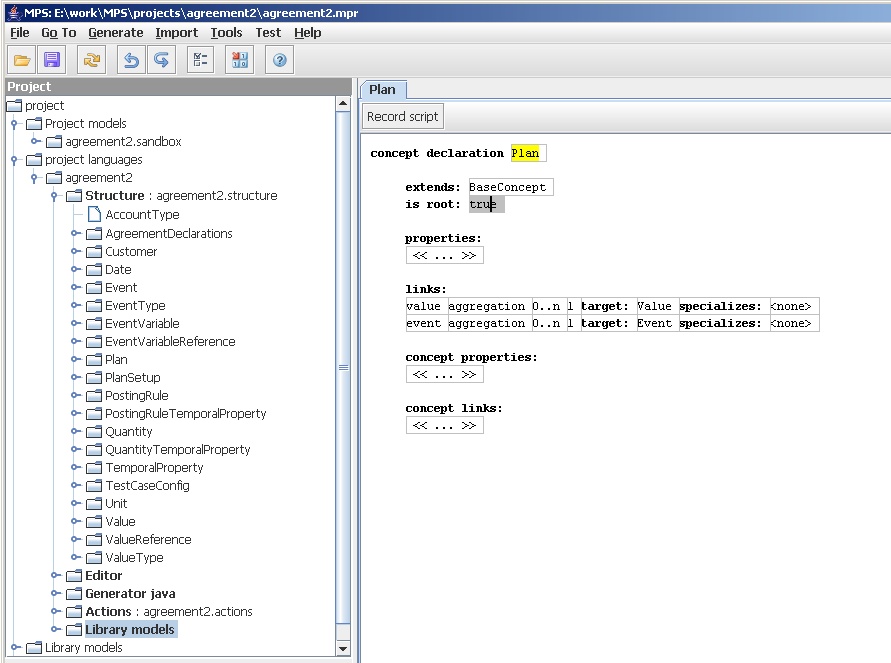Image resolution: width=891 pixels, height=663 pixels.
Task: Click the undo arrow toolbar icon
Action: click(x=130, y=61)
